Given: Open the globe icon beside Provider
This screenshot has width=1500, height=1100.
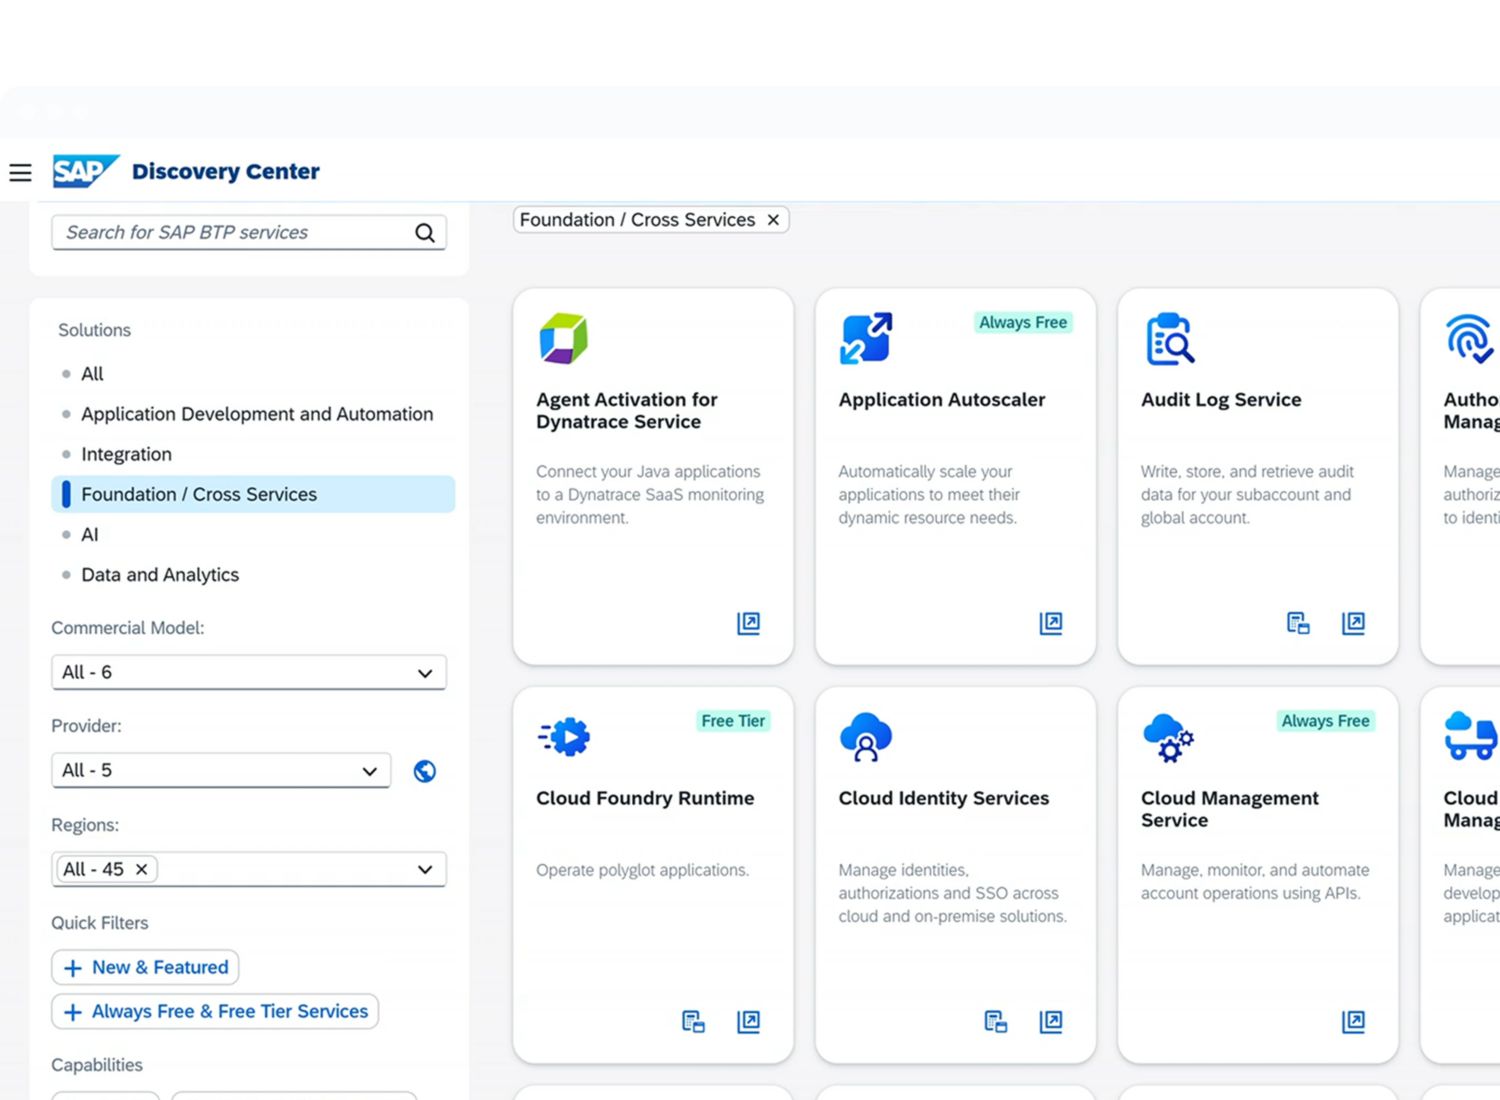Looking at the screenshot, I should pyautogui.click(x=425, y=771).
